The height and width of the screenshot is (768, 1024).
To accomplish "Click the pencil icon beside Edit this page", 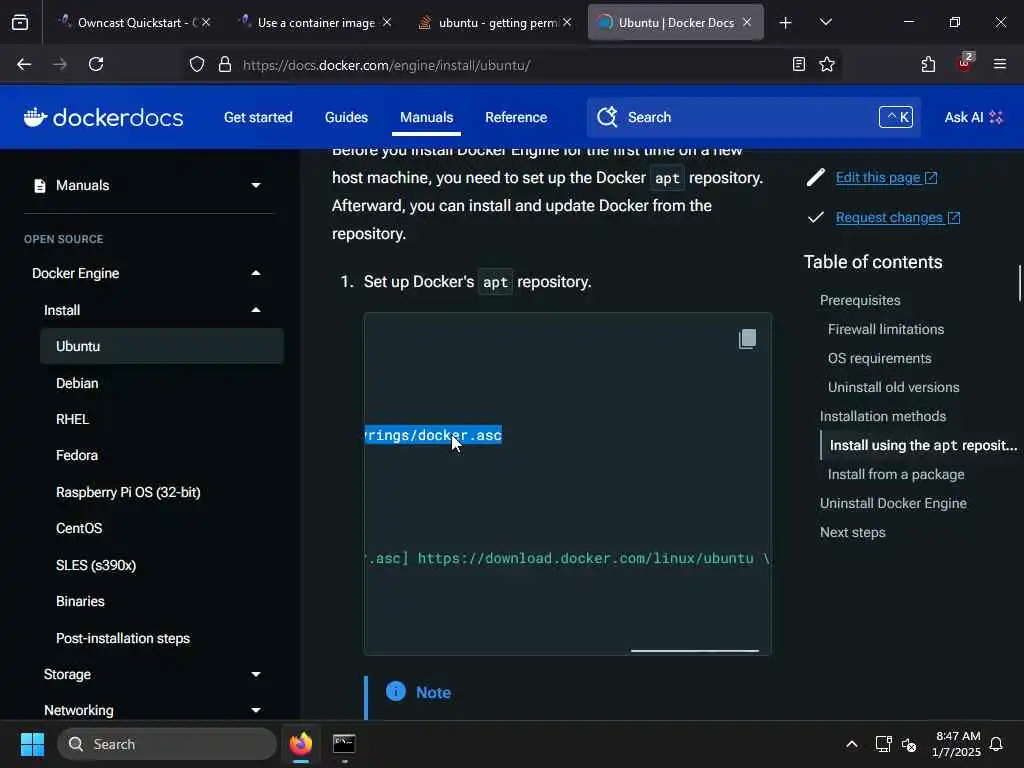I will 816,178.
